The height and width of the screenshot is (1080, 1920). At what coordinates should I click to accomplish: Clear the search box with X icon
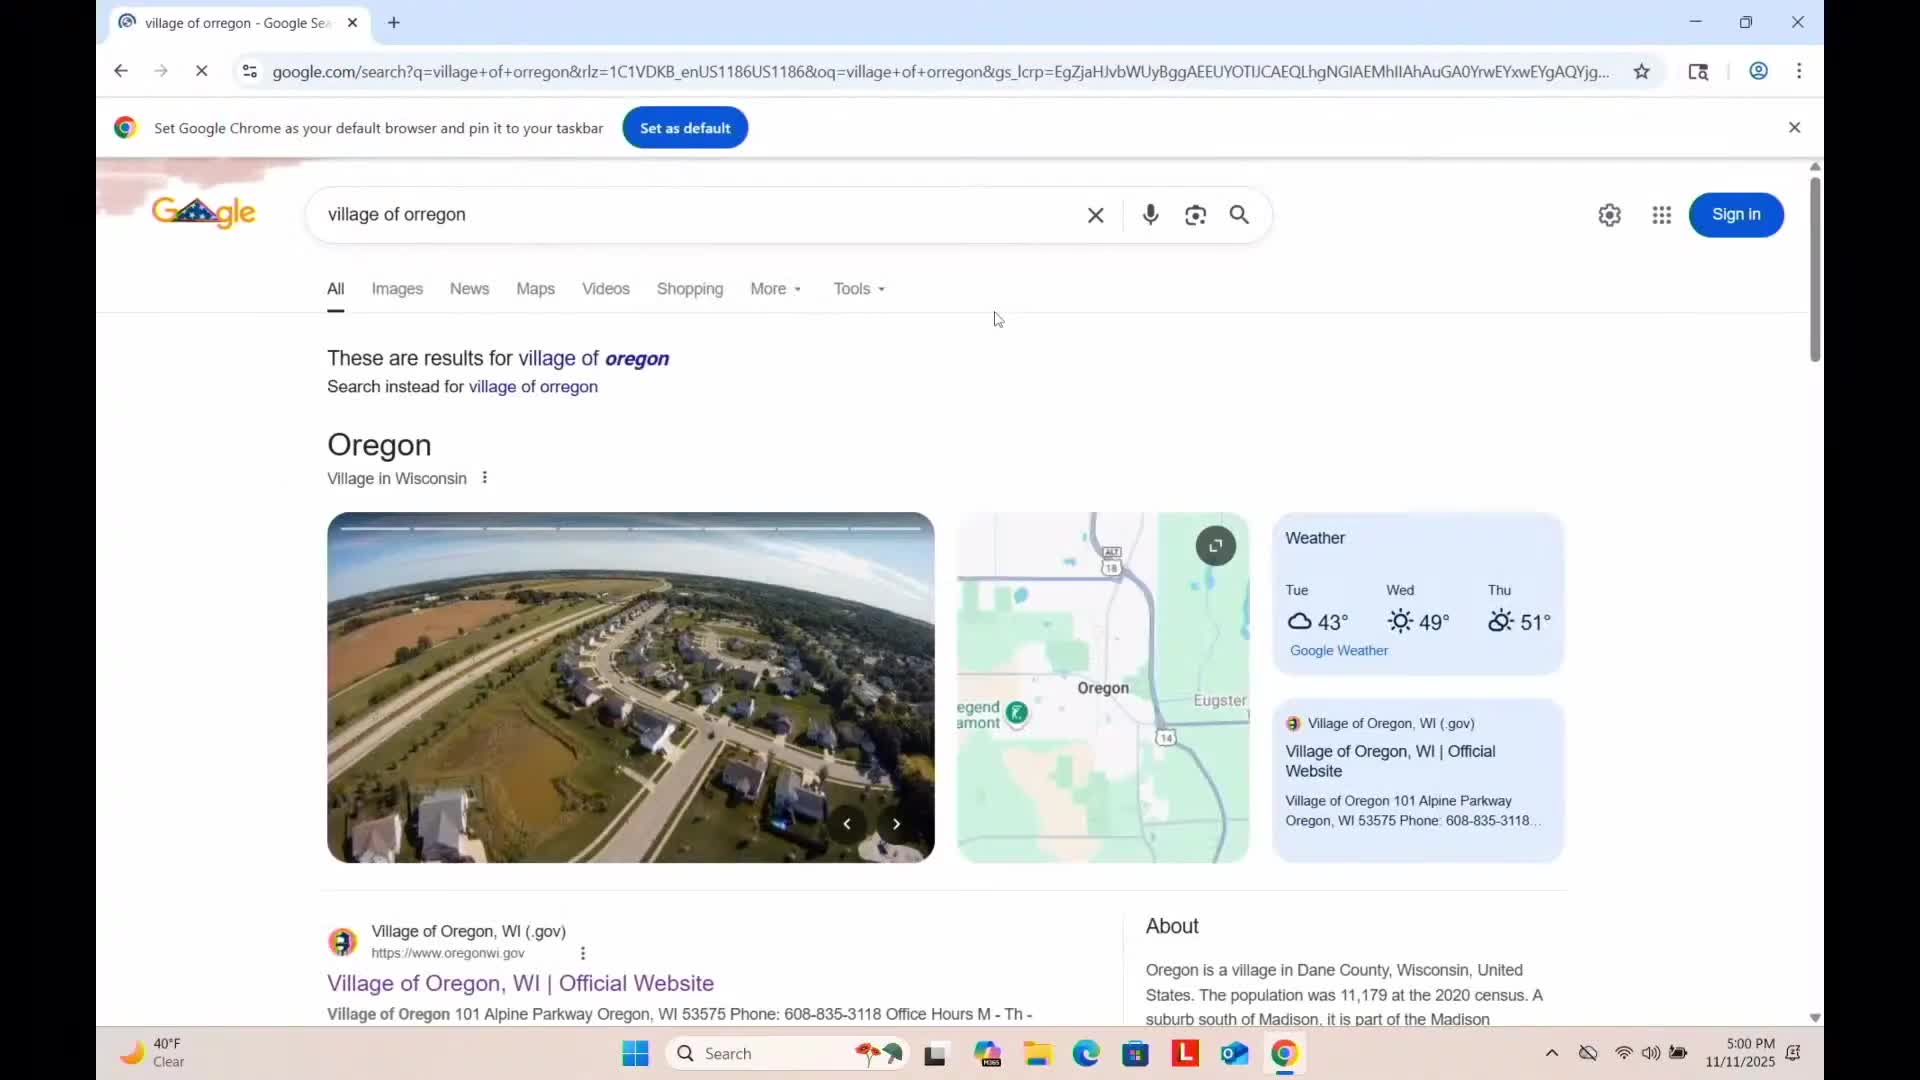tap(1096, 215)
